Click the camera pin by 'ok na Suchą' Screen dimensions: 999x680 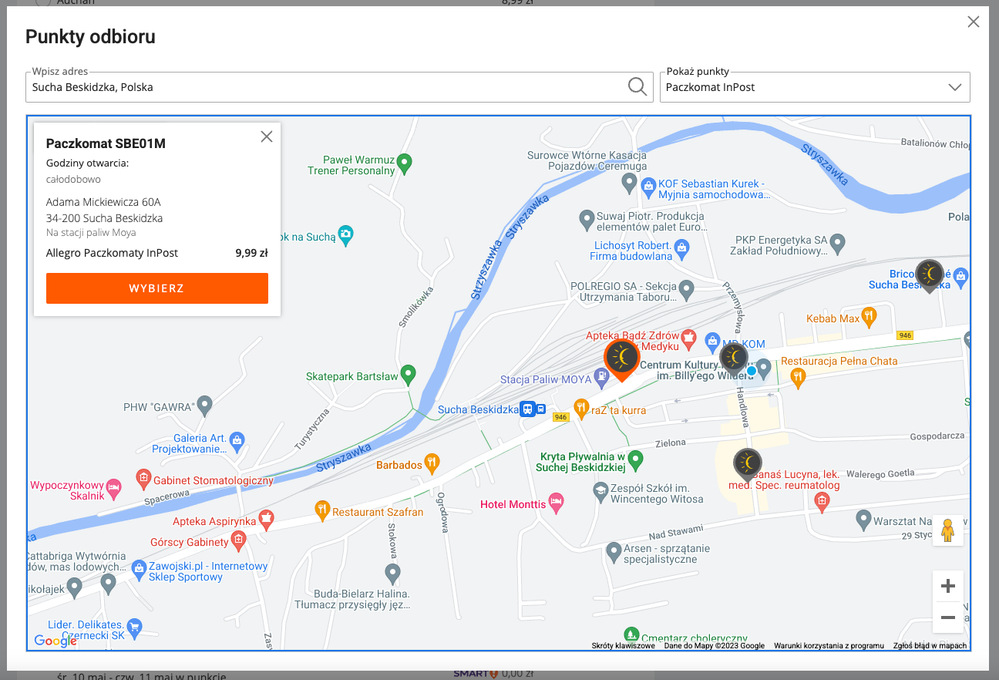pos(345,235)
